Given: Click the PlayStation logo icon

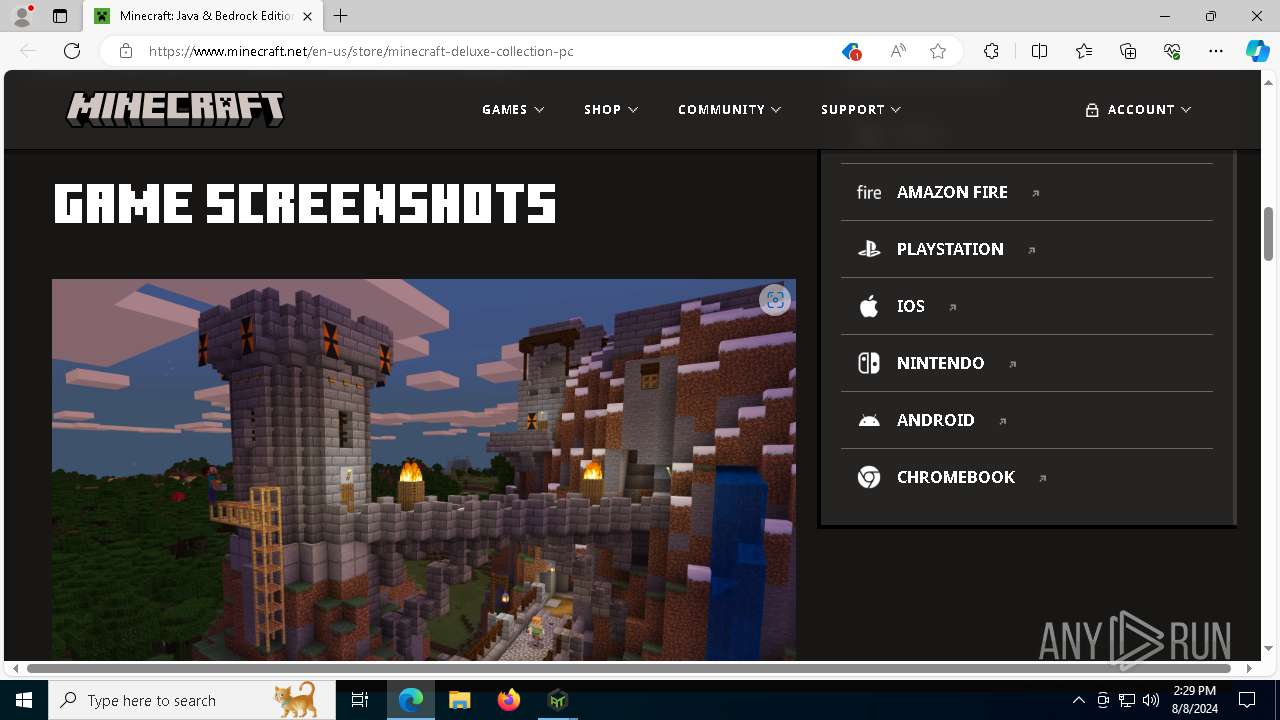Looking at the screenshot, I should coord(869,249).
